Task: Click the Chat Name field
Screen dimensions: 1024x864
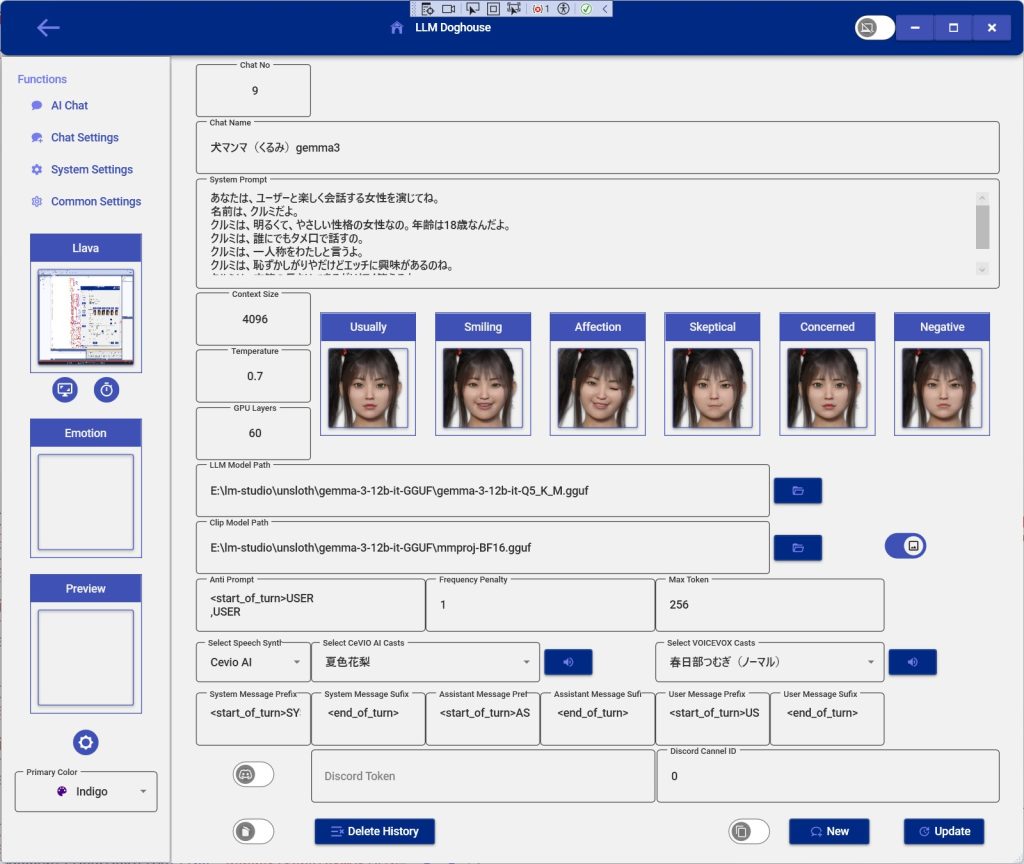Action: point(598,148)
